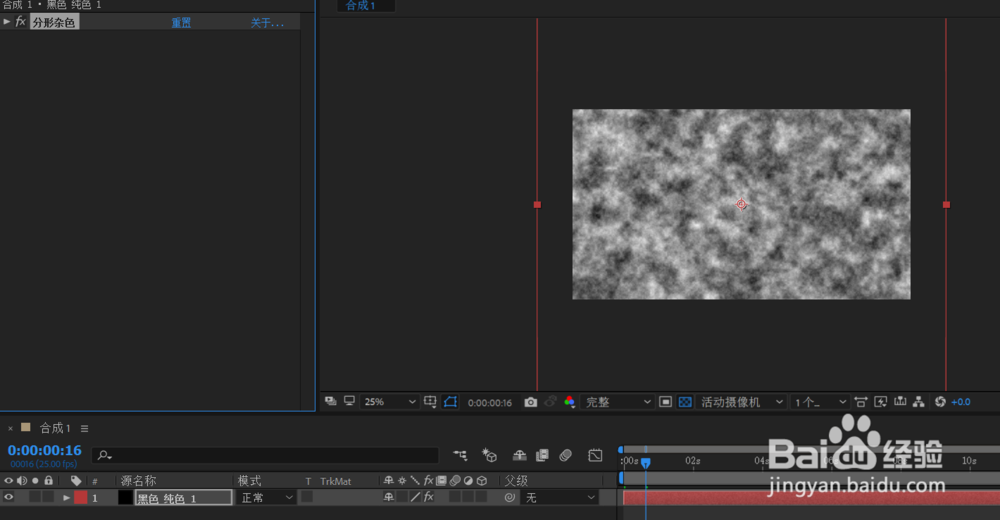Screen dimensions: 1000x520
Task: Click the reset exposure icon
Action: coord(940,402)
